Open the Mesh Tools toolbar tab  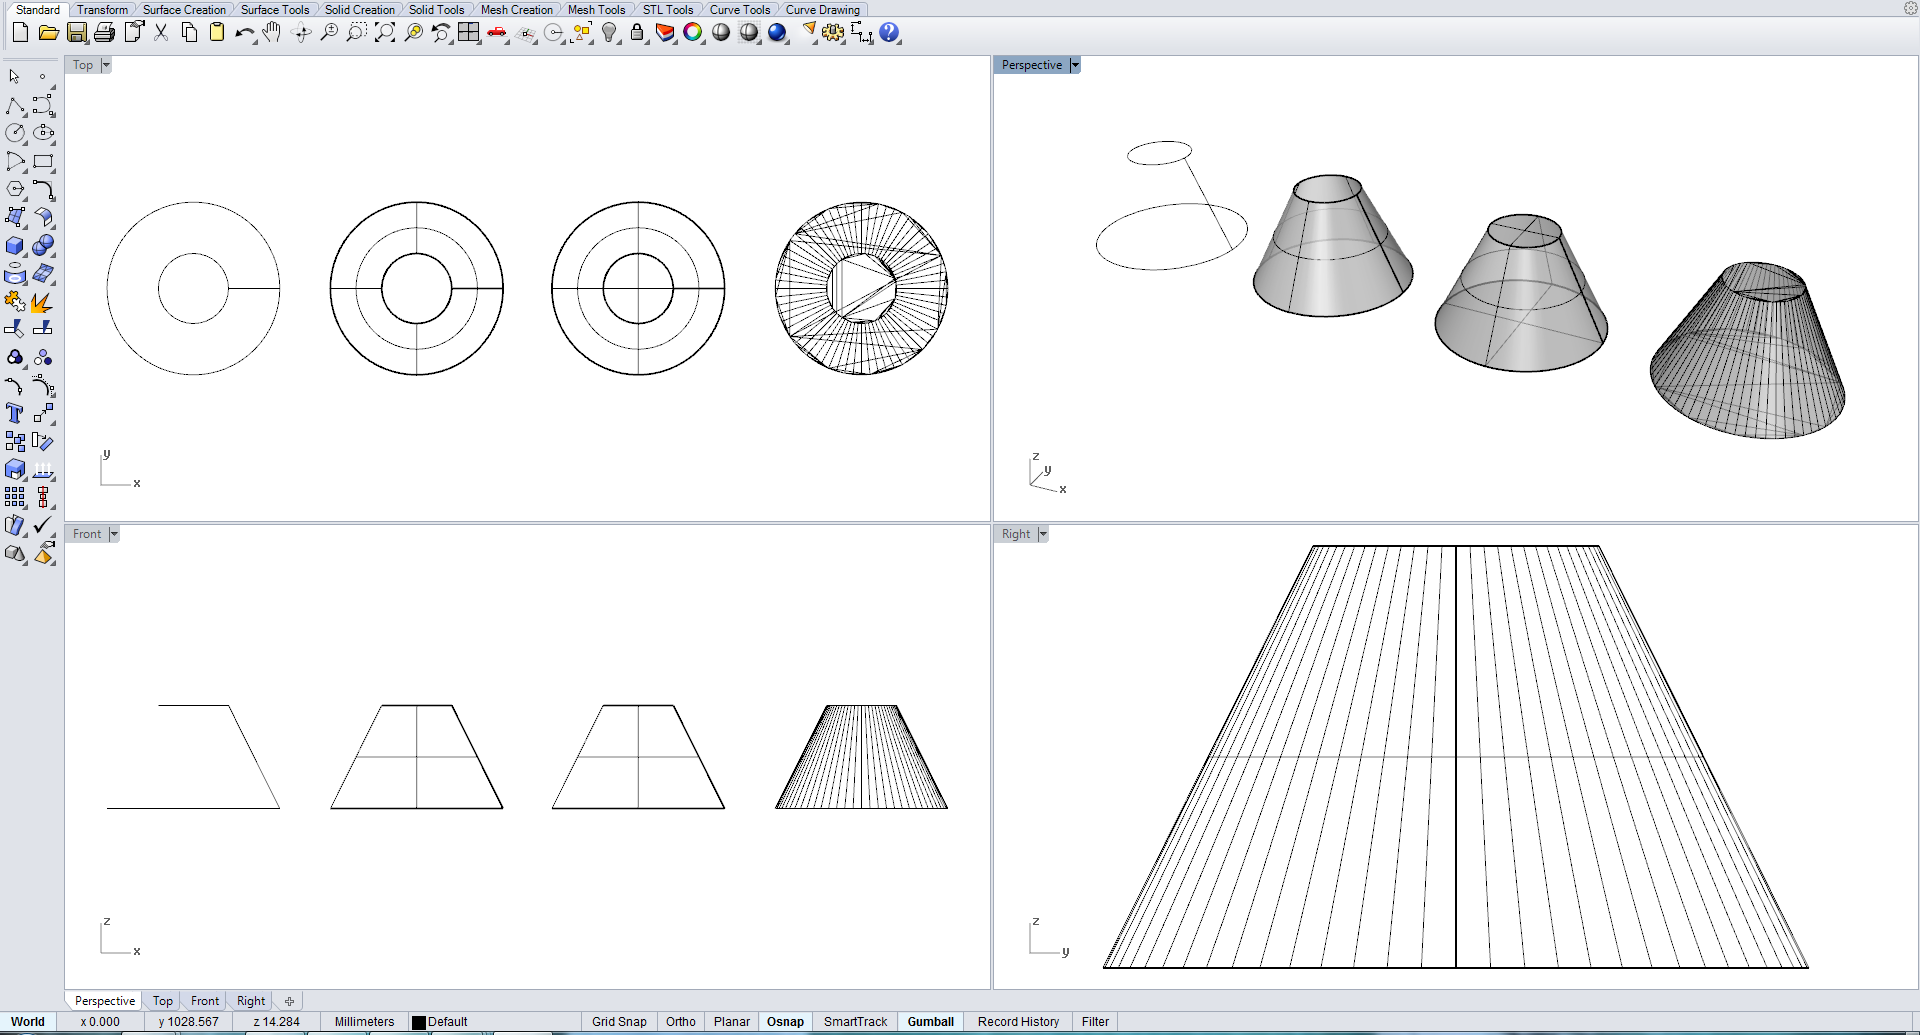coord(596,10)
